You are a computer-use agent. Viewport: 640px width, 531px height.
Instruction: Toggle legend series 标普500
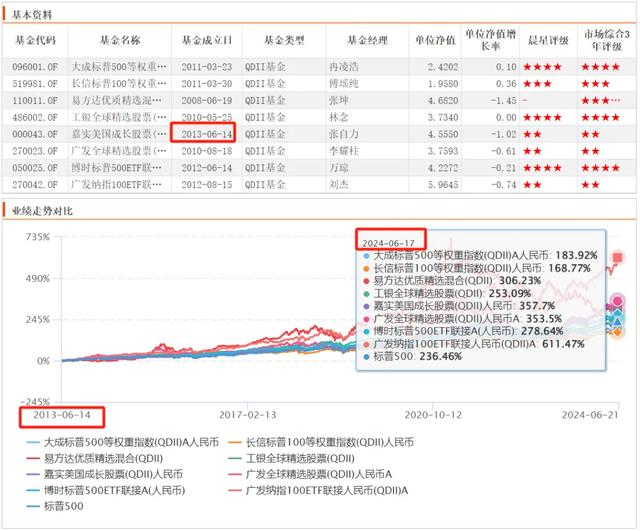tap(54, 506)
